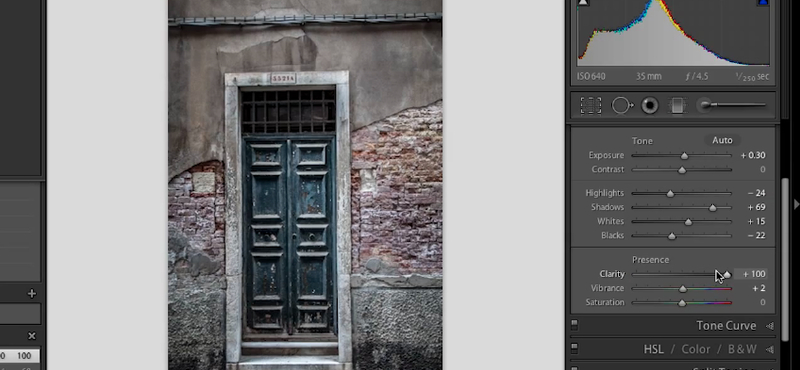Switch to the B&W tab
The image size is (800, 370).
point(742,349)
